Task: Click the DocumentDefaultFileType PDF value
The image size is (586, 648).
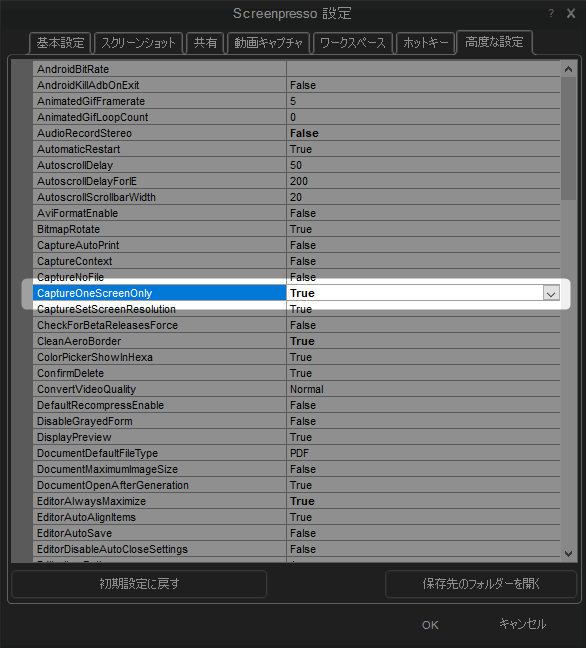Action: pos(423,453)
